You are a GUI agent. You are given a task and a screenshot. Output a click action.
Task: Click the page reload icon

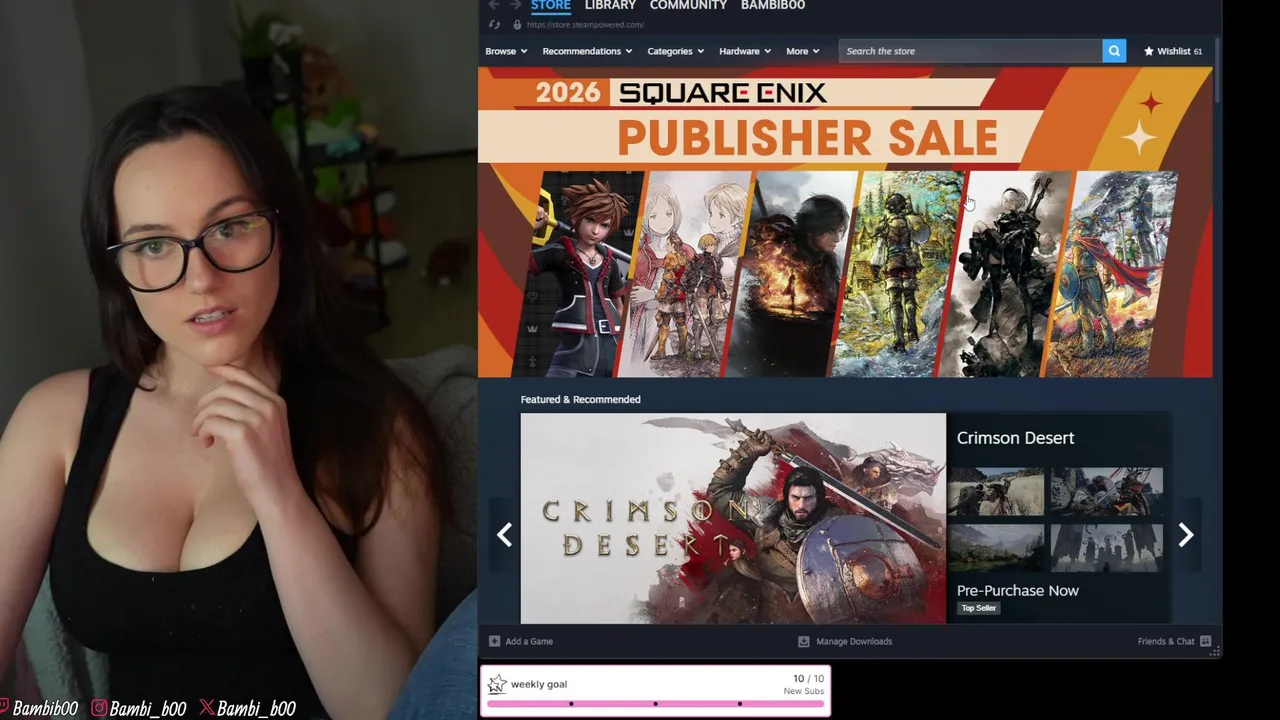(x=494, y=24)
